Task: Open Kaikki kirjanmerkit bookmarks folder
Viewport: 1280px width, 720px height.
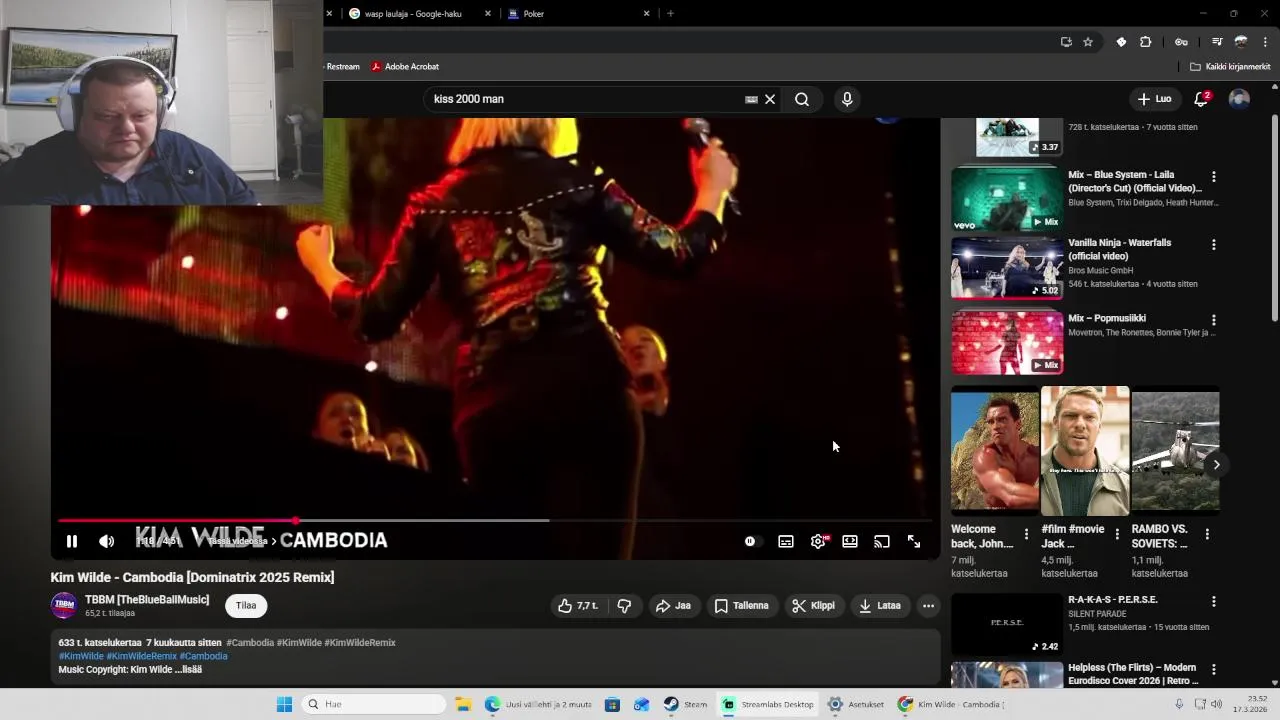Action: 1230,67
